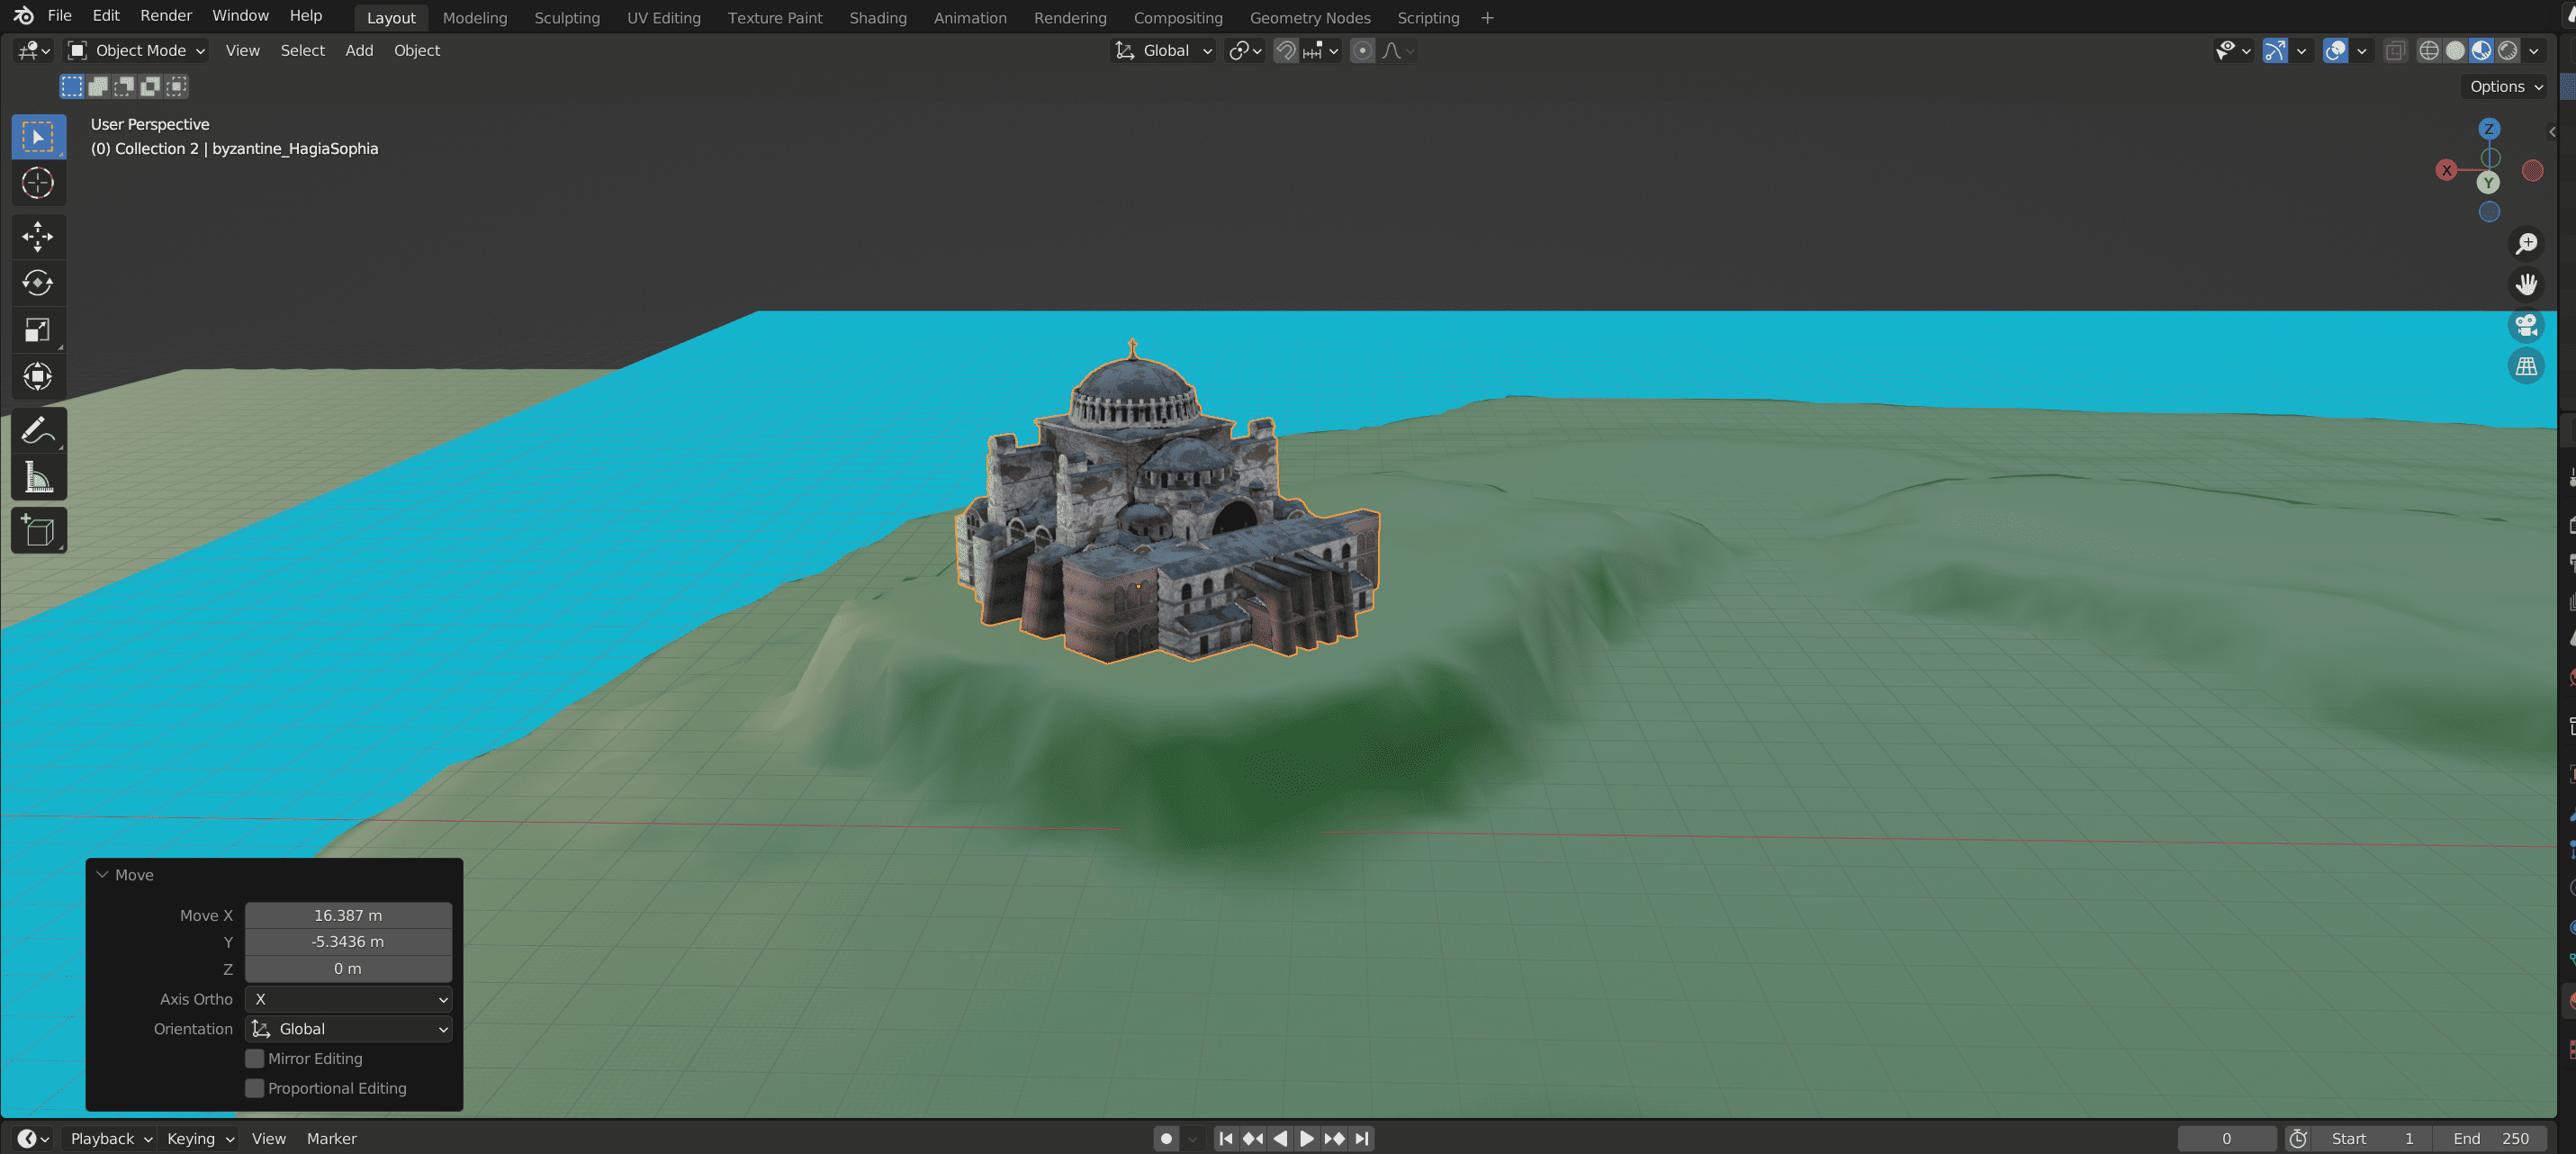Image resolution: width=2576 pixels, height=1154 pixels.
Task: Toggle snapping magnet icon
Action: [1285, 51]
